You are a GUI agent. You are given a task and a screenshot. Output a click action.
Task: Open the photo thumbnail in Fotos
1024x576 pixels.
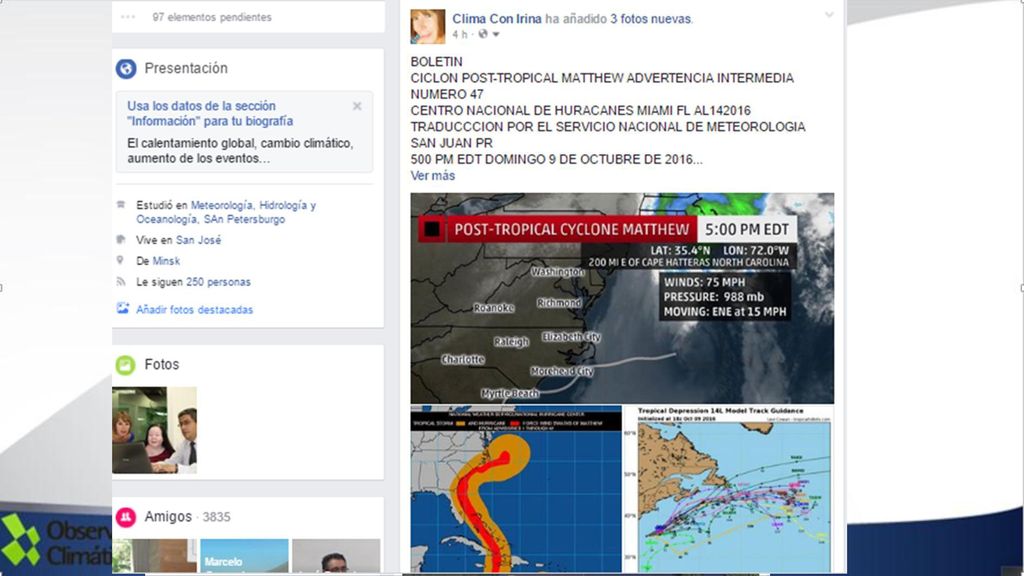tap(155, 430)
